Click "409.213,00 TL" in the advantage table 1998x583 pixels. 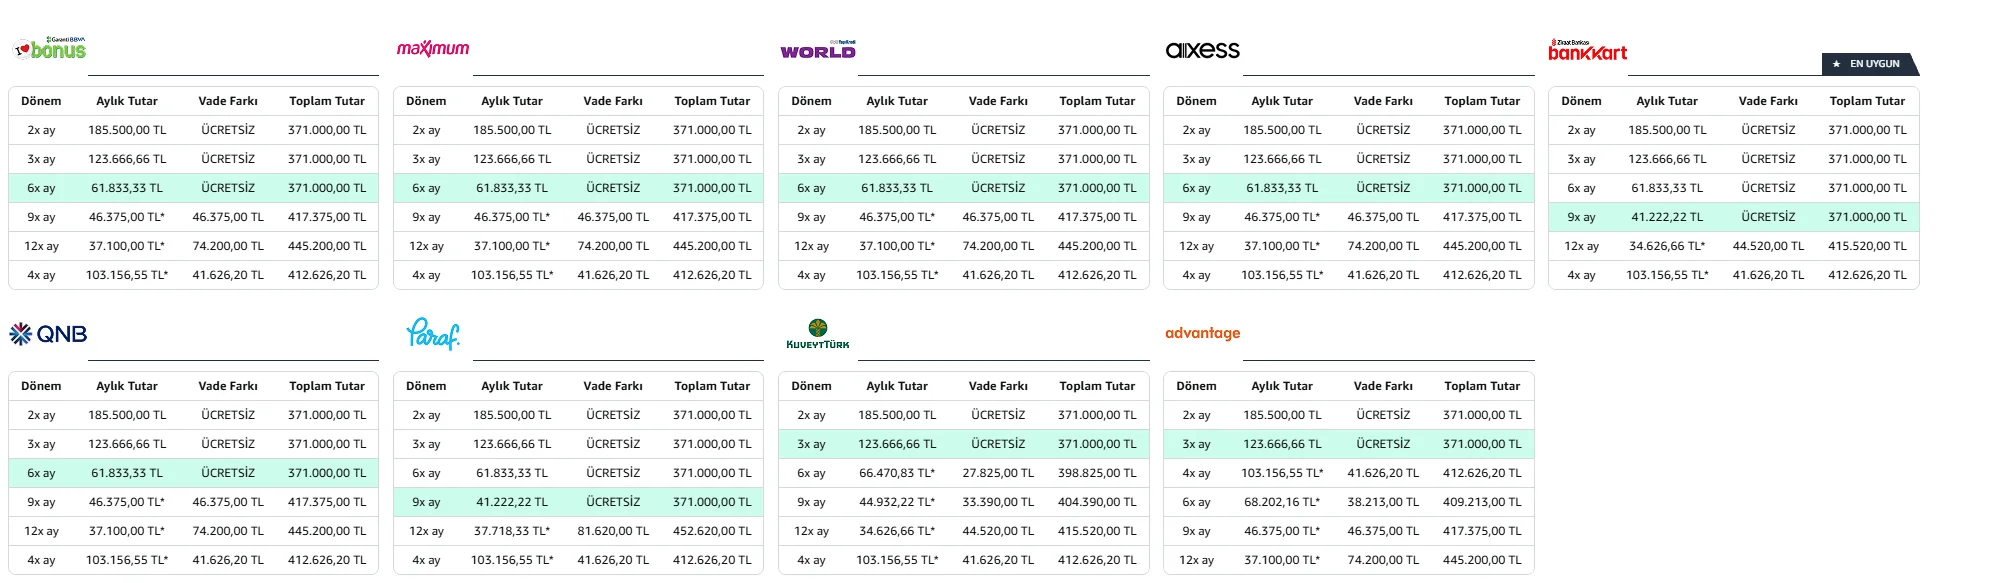click(1482, 502)
